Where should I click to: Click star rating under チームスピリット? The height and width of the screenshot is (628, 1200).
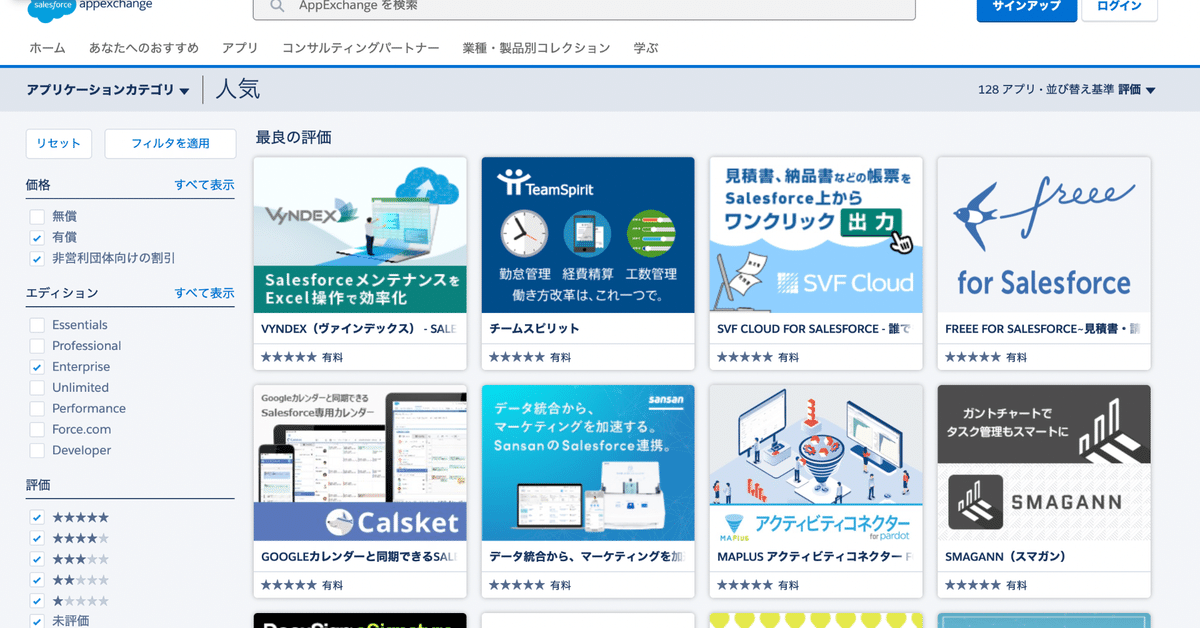coord(517,357)
